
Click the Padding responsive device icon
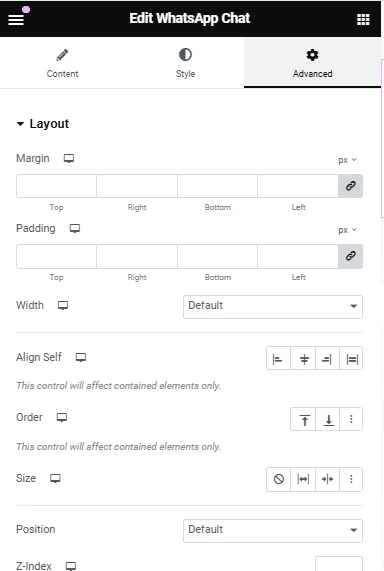point(75,228)
